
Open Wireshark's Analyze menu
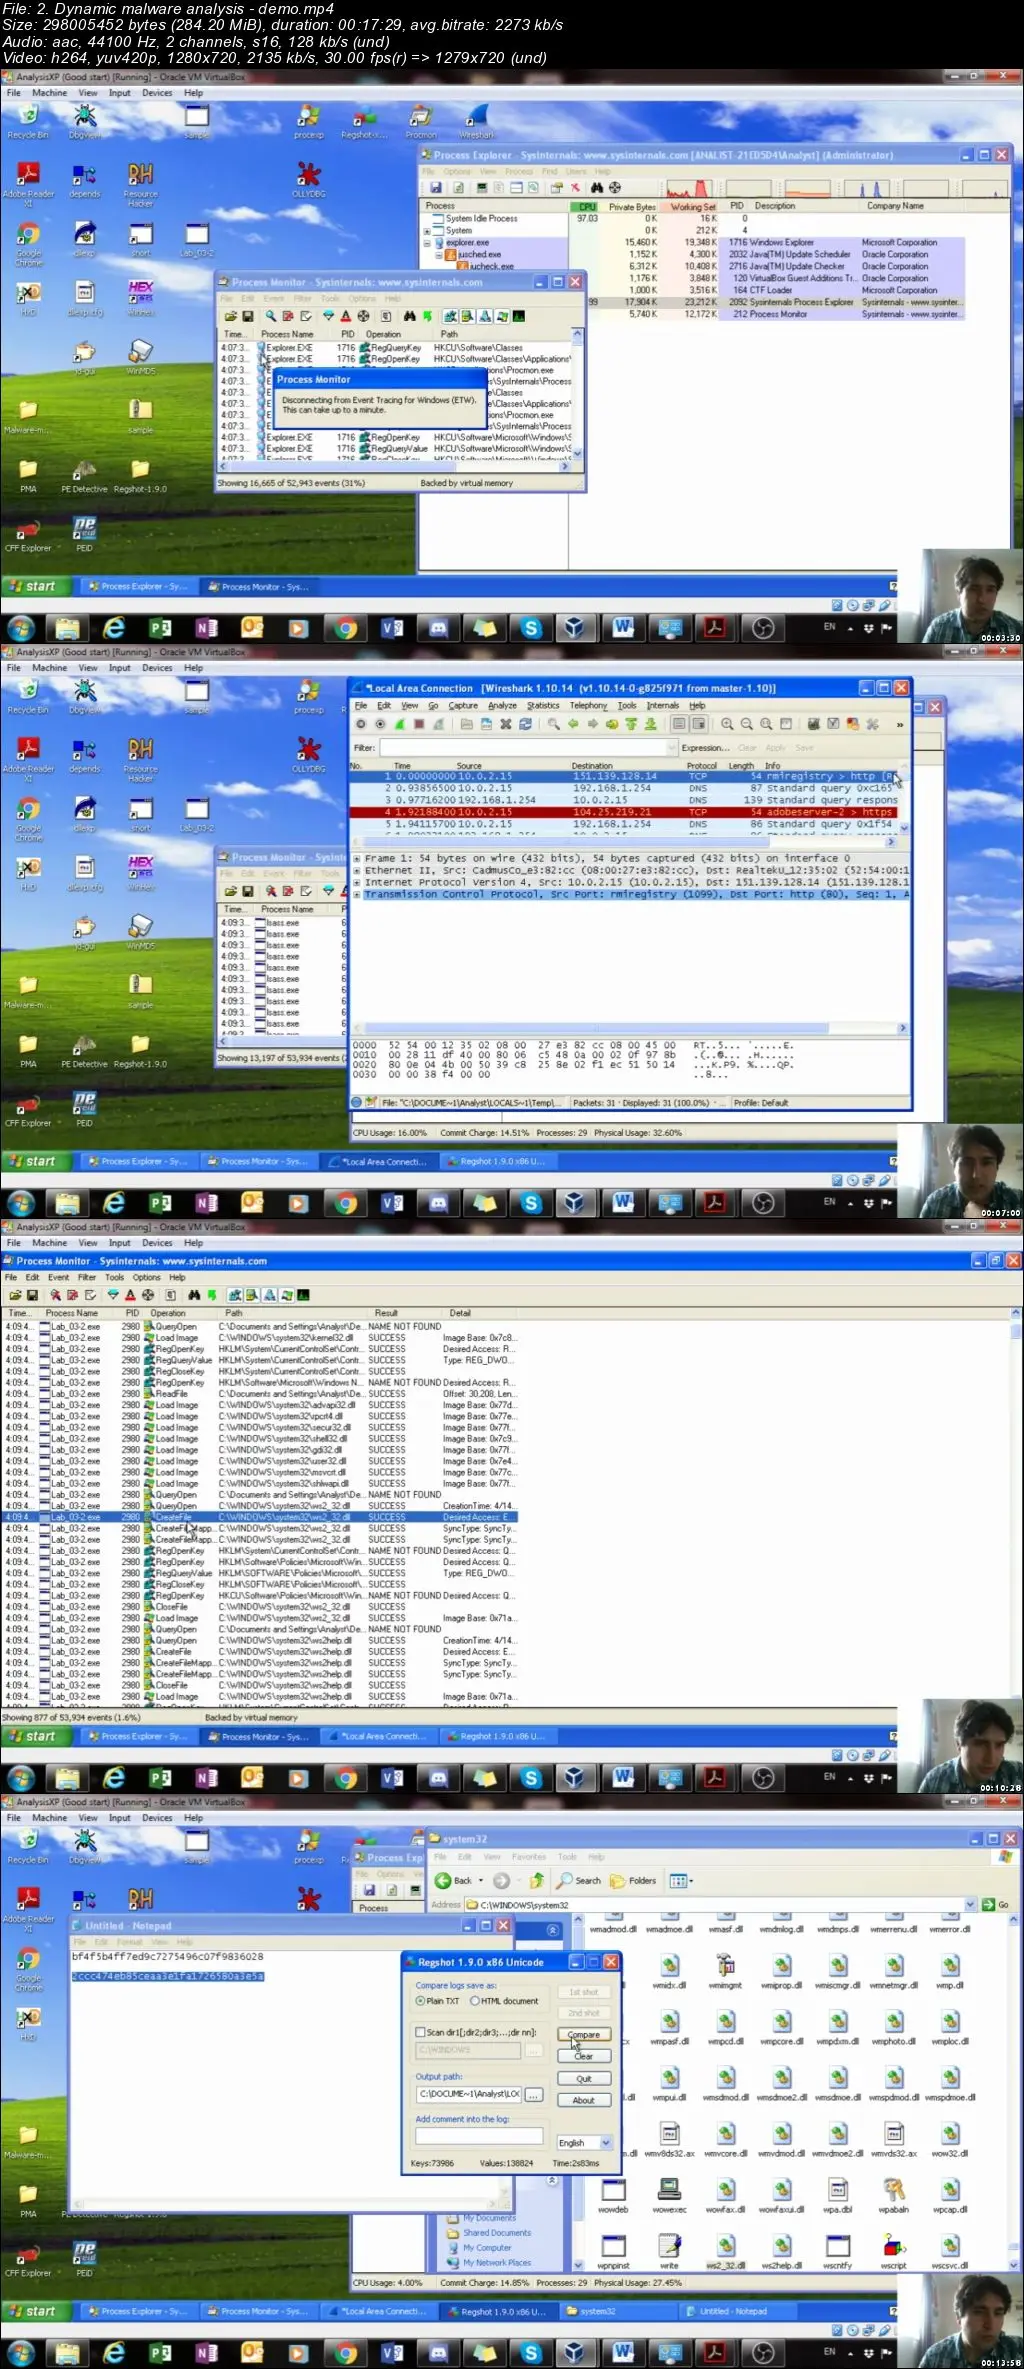[502, 705]
